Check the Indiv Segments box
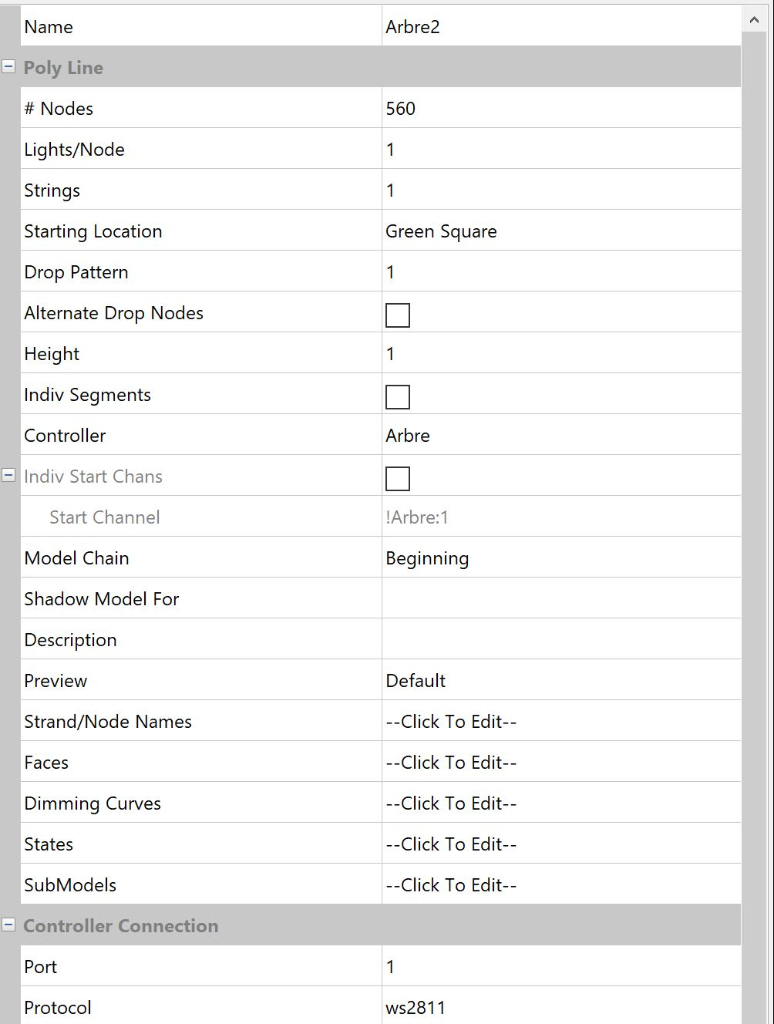The image size is (774, 1024). point(397,396)
